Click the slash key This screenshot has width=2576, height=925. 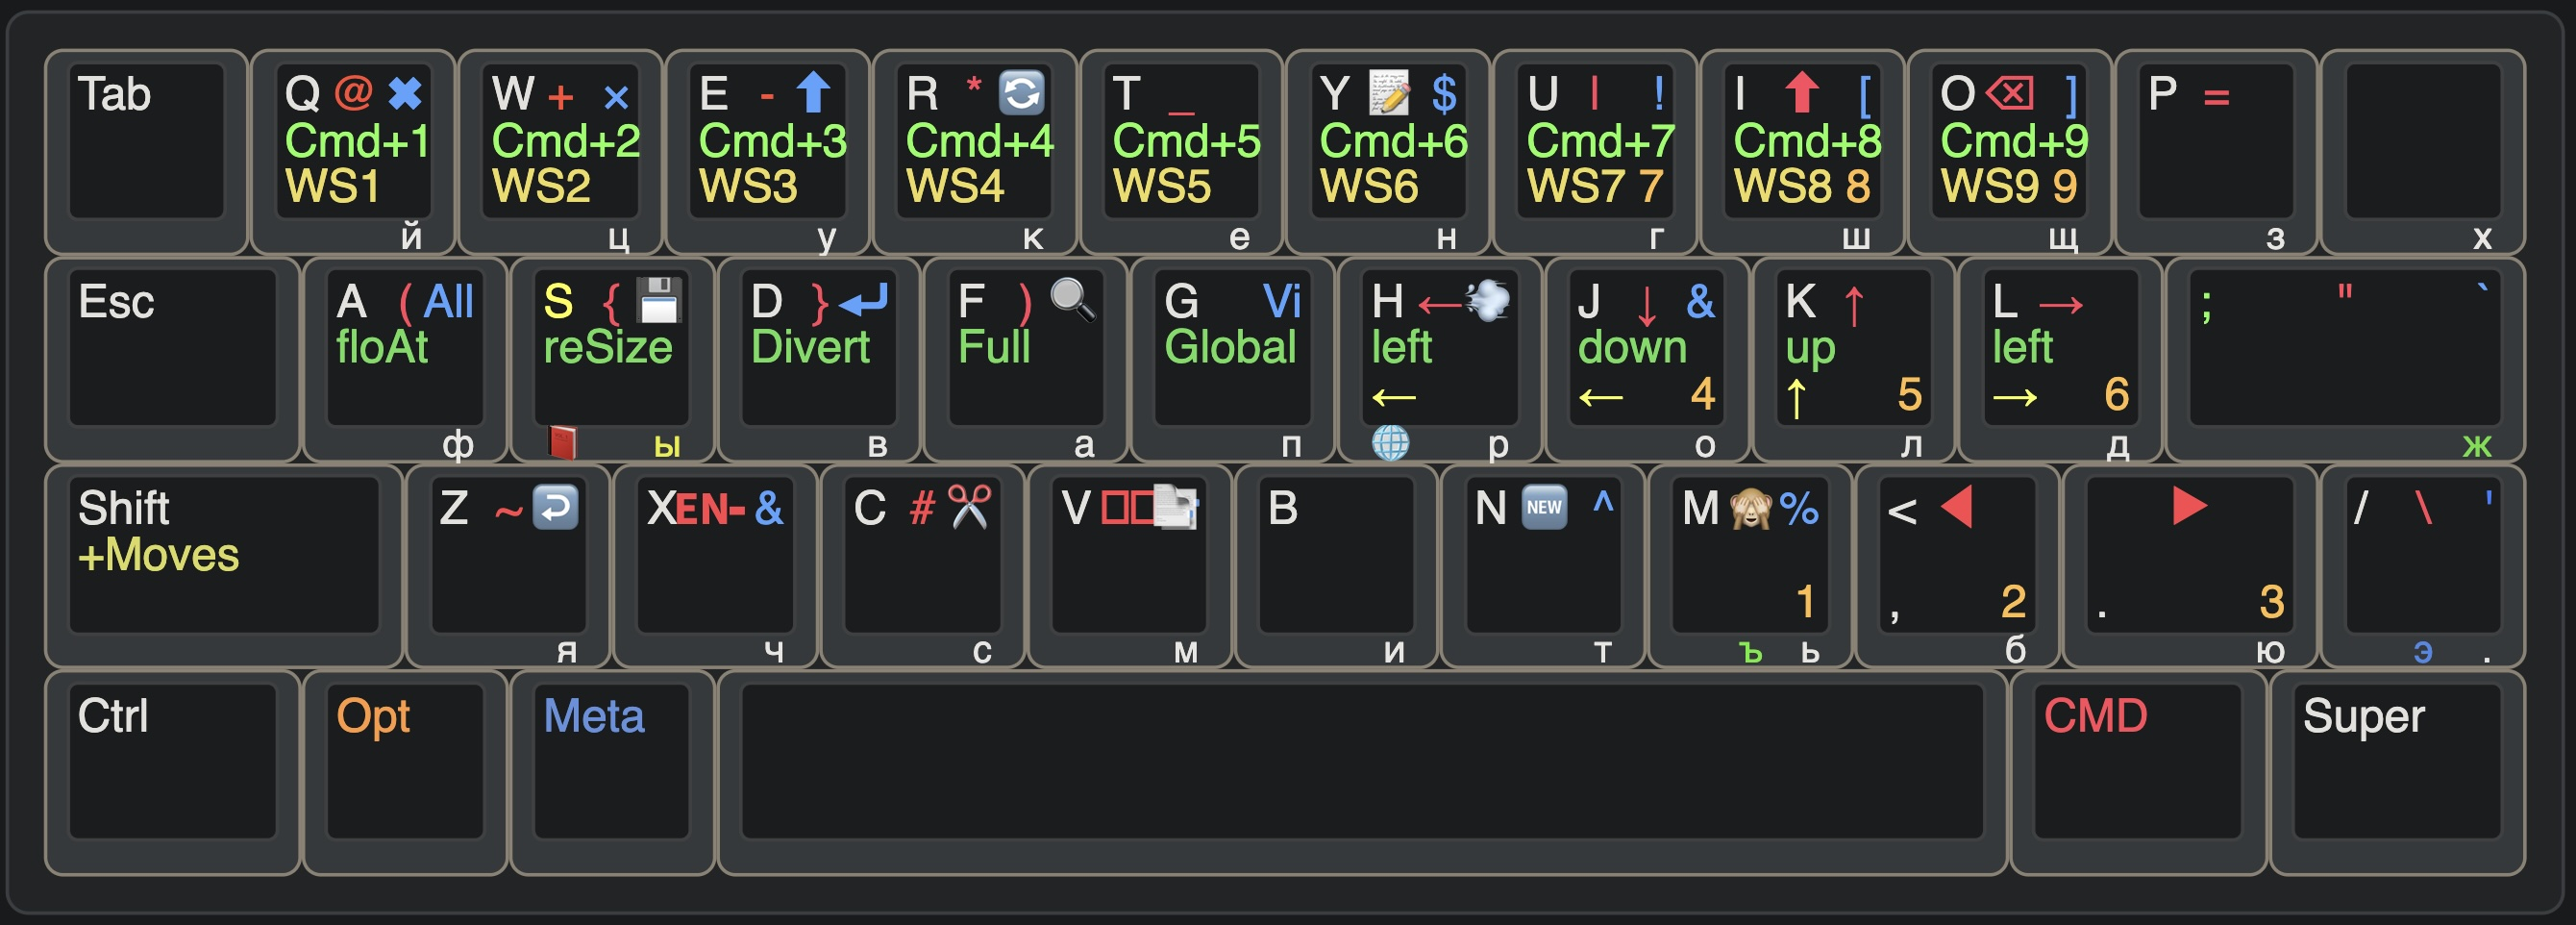[2423, 566]
